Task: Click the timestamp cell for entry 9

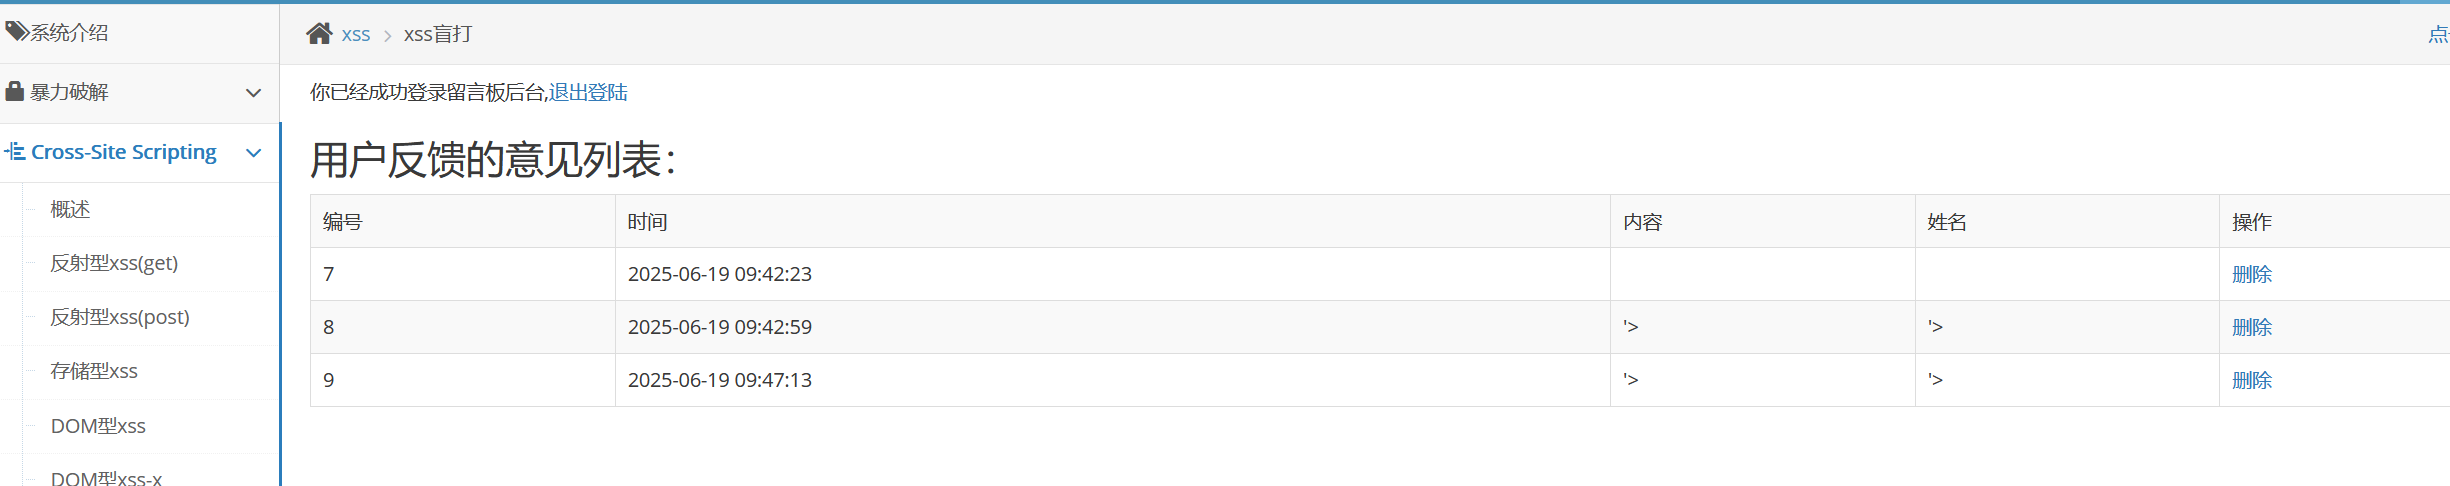Action: click(719, 380)
